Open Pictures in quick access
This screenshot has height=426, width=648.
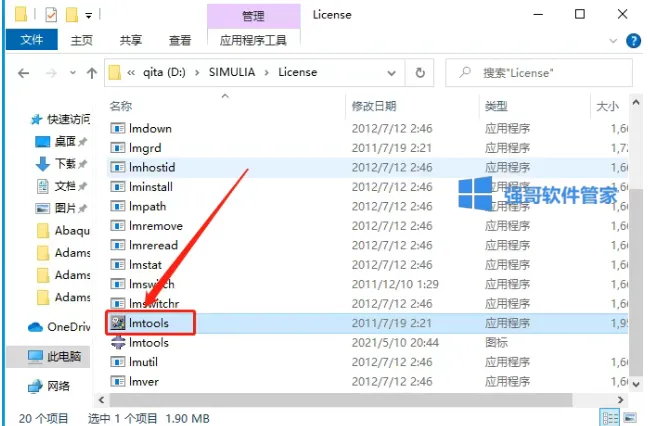pyautogui.click(x=64, y=208)
